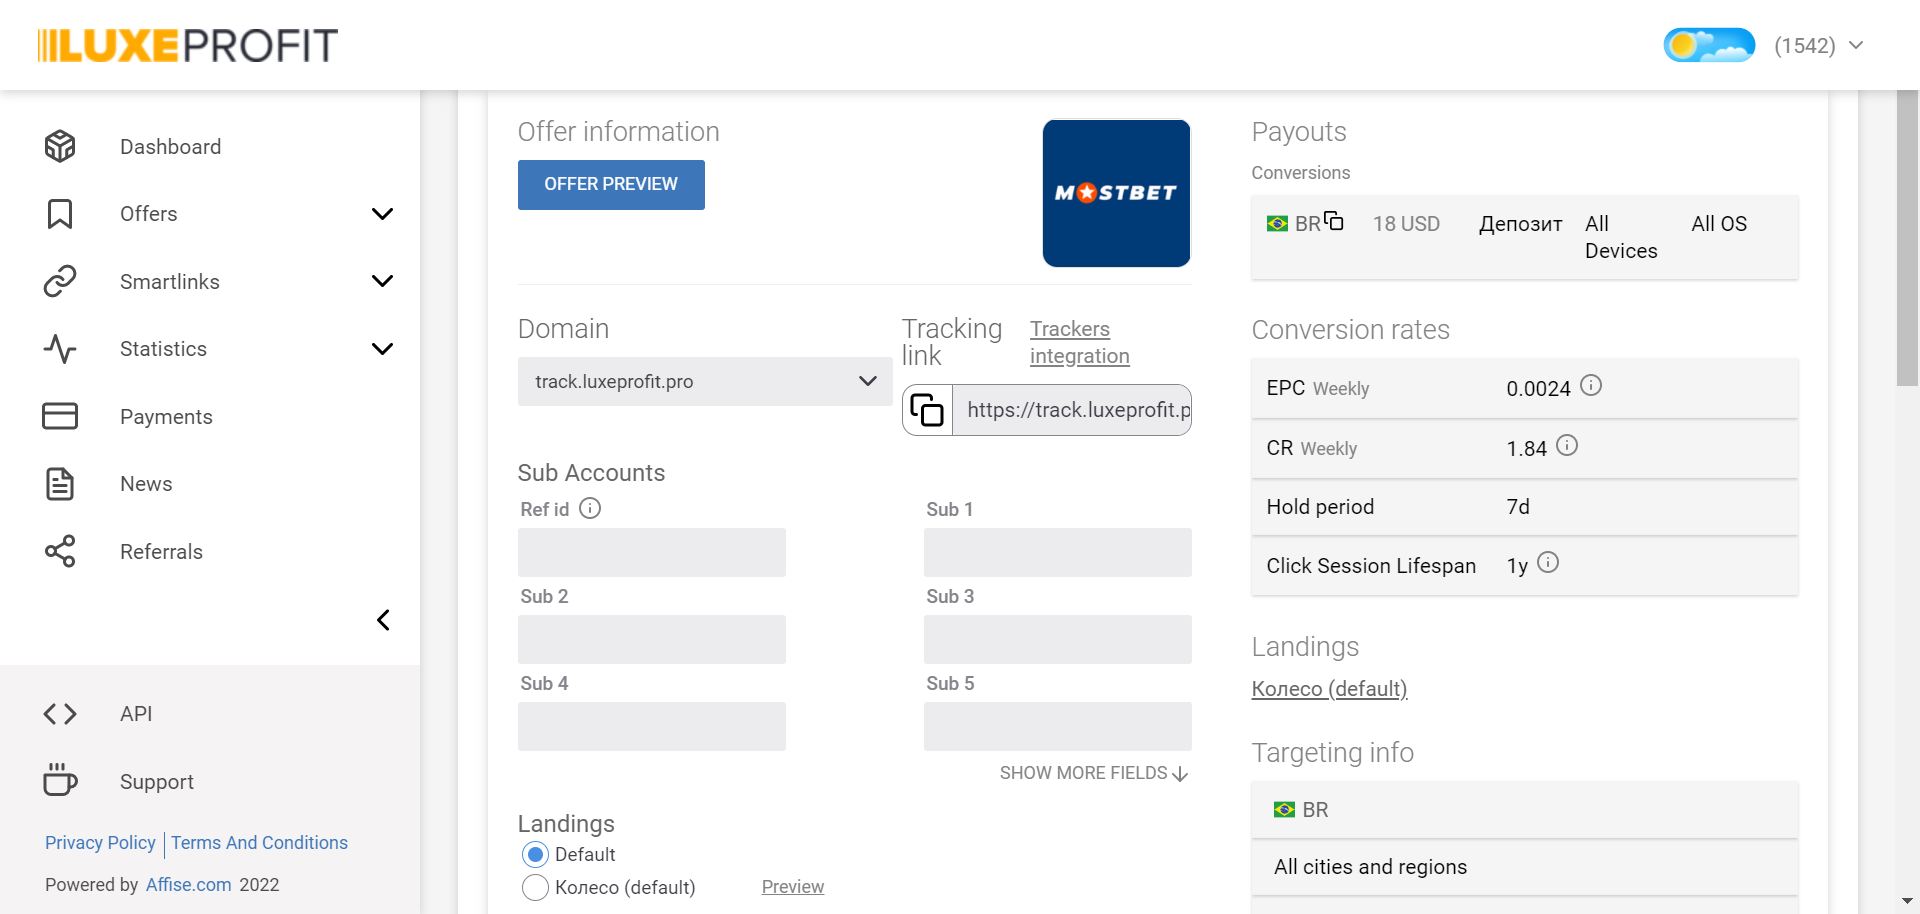
Task: Click the Referrals share icon
Action: tap(60, 551)
